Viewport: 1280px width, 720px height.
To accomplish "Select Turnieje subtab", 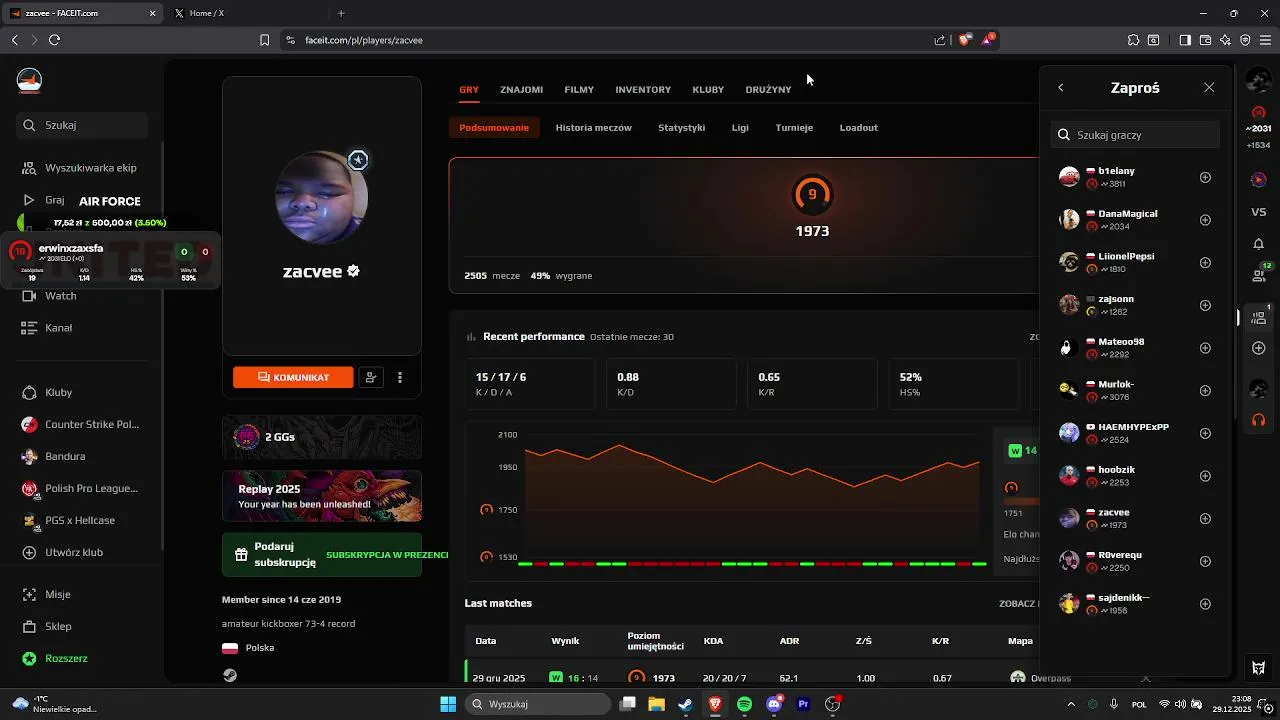I will click(x=794, y=128).
